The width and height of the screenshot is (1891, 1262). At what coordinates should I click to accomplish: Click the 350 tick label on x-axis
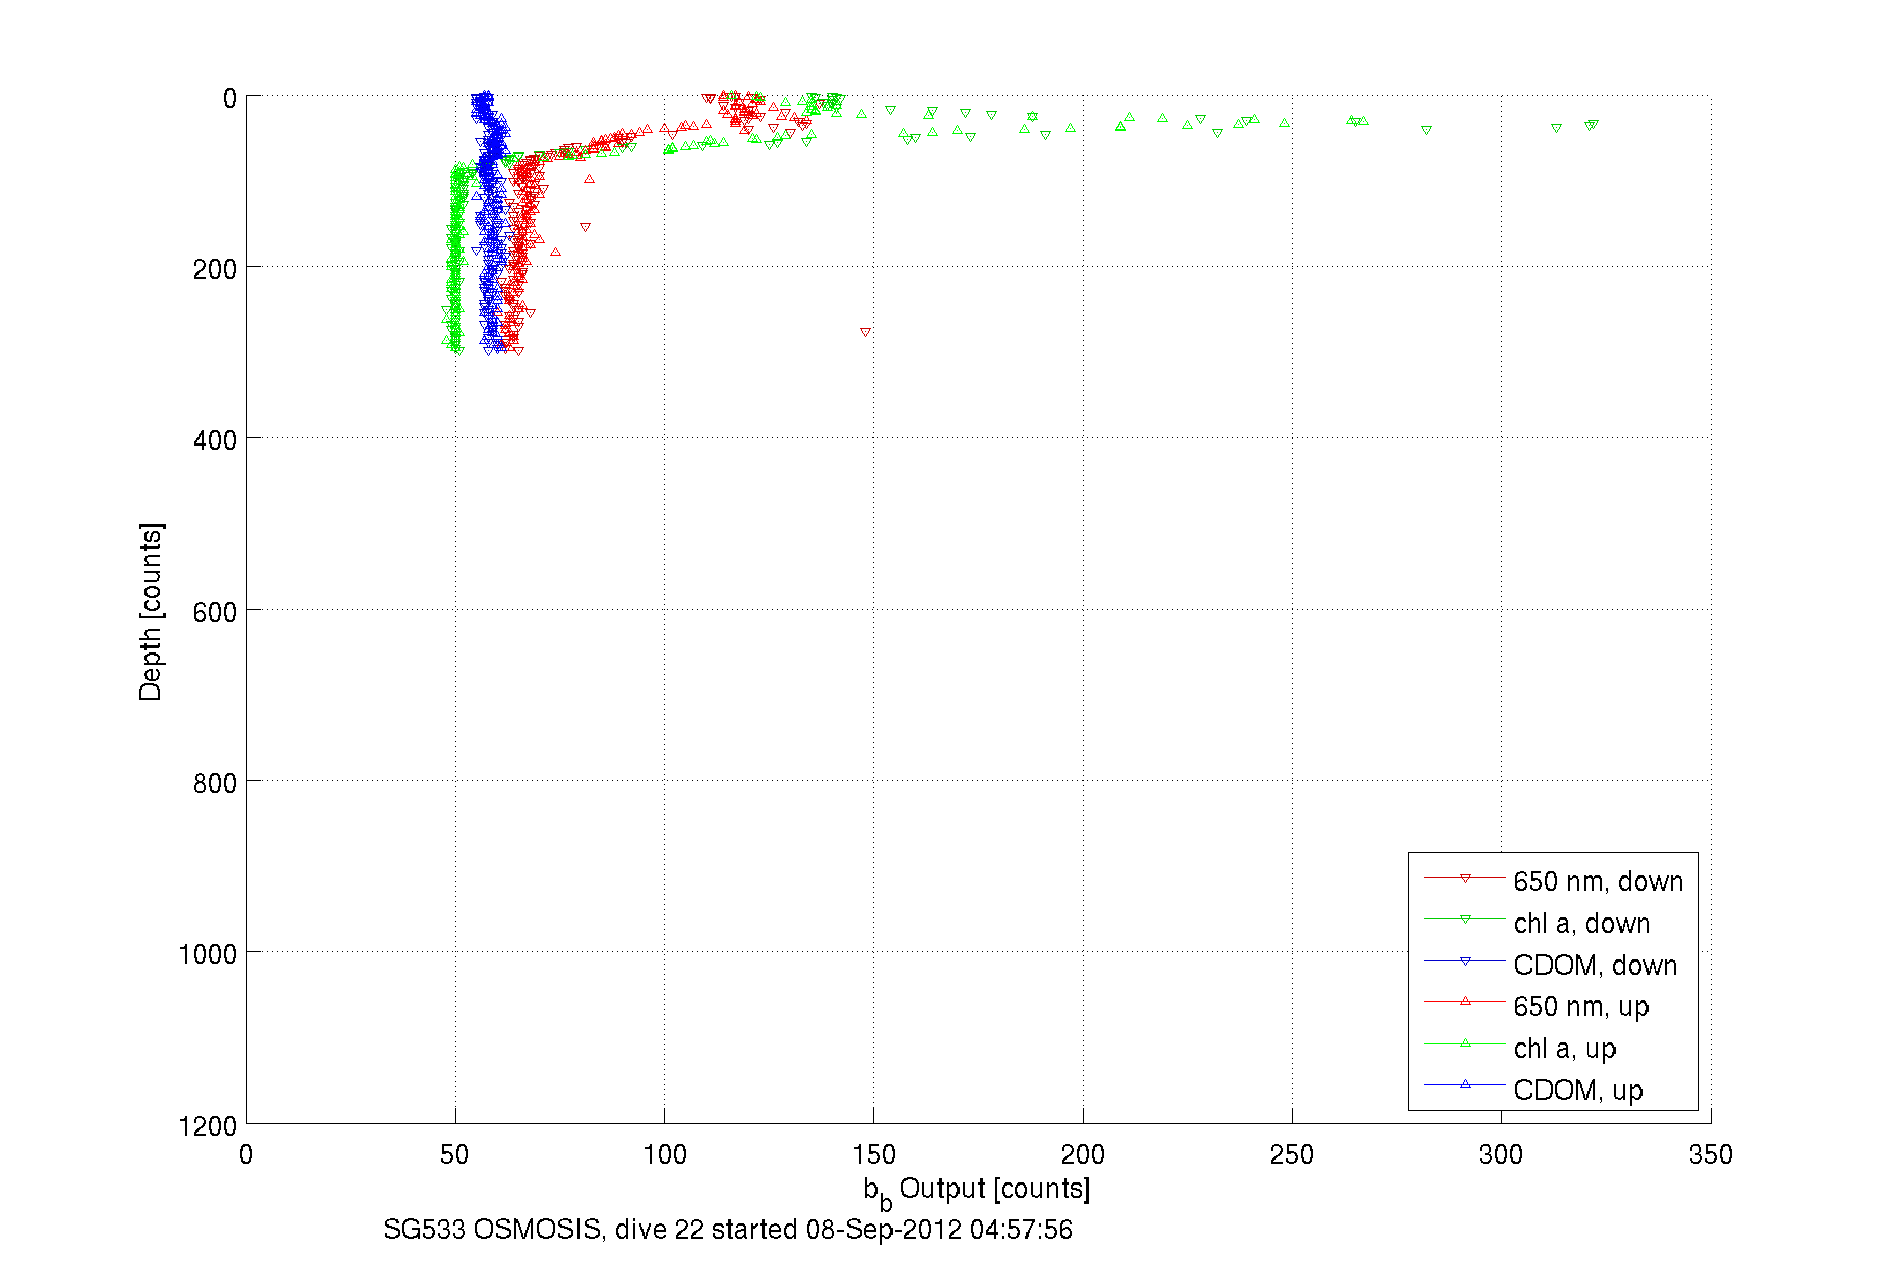tap(1709, 1155)
